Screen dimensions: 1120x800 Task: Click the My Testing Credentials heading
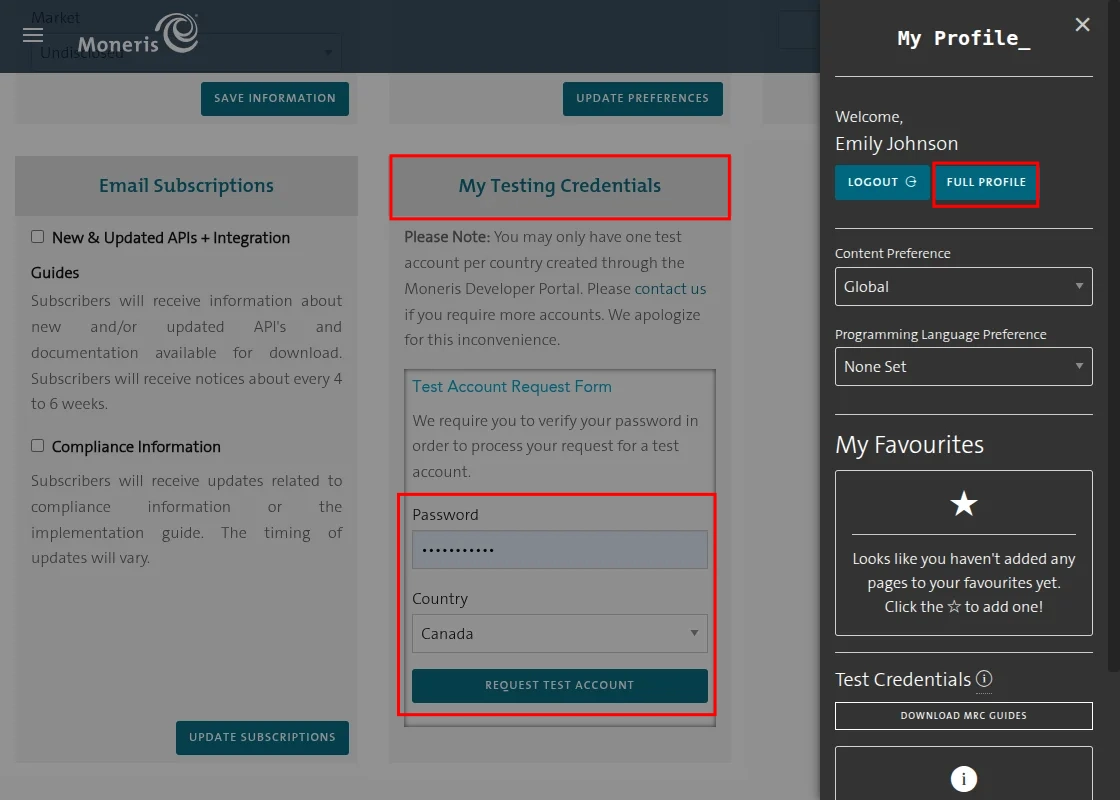(559, 186)
